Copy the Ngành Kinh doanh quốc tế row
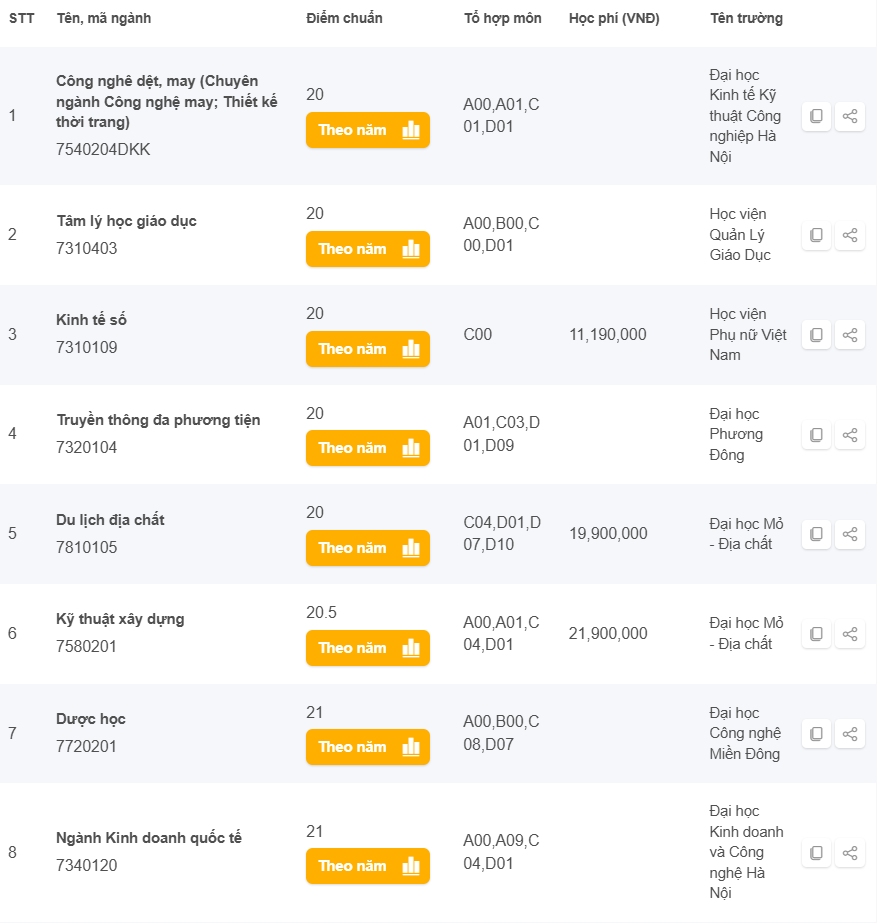Screen dimensions: 877x923 [816, 853]
